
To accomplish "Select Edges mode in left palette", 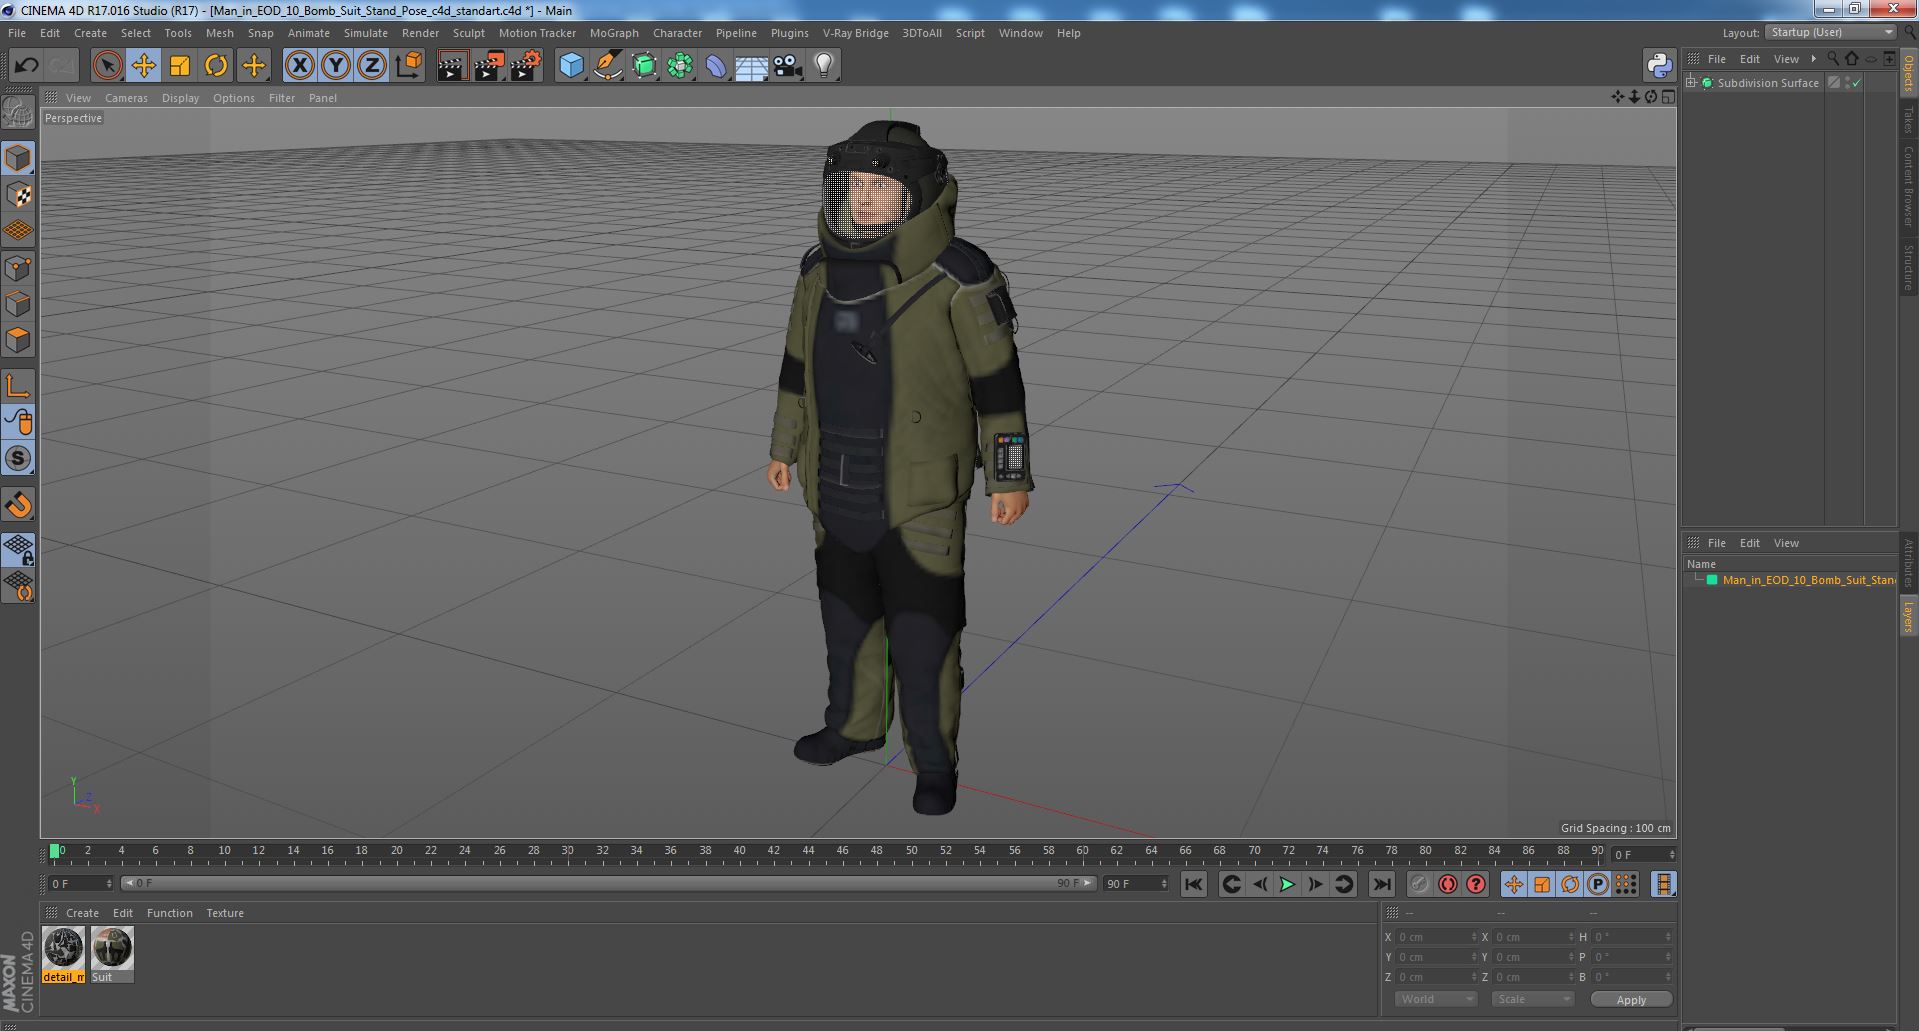I will click(x=18, y=303).
